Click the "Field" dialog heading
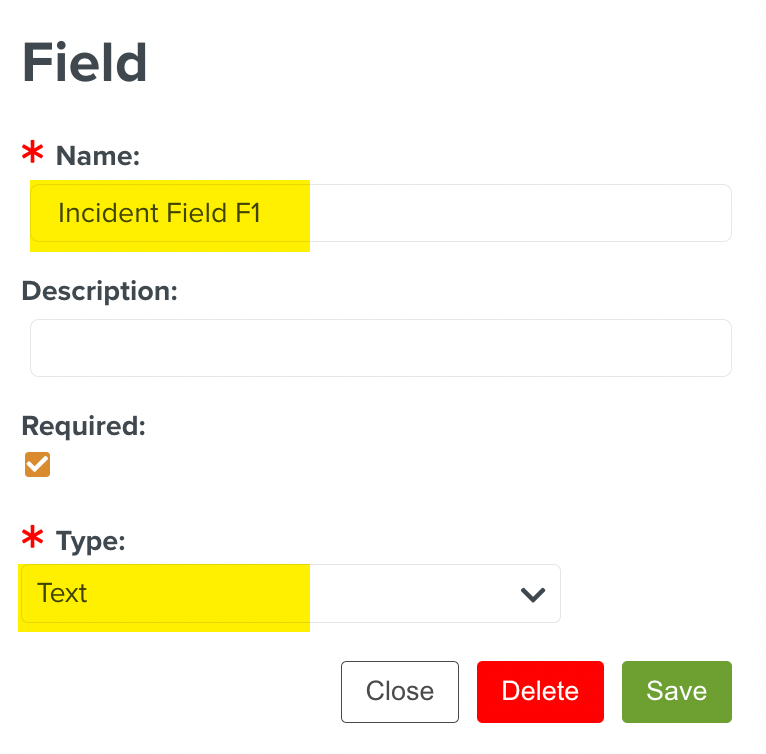The width and height of the screenshot is (766, 754). (85, 64)
